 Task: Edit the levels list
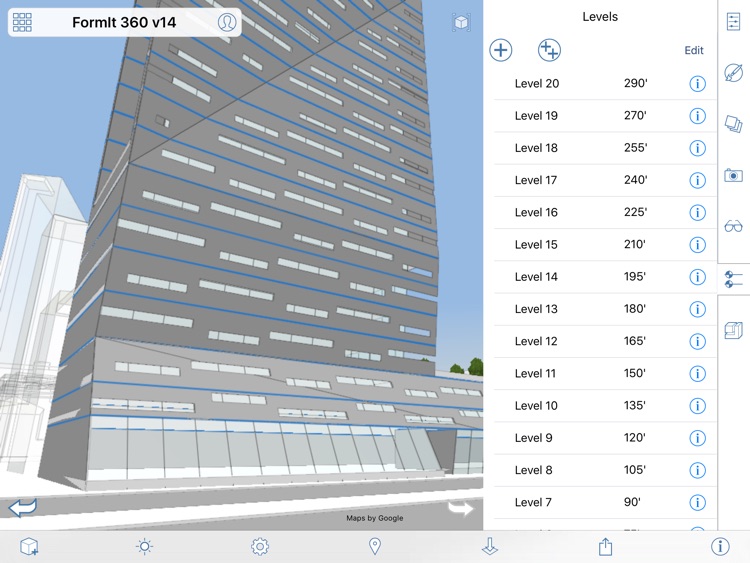(x=694, y=50)
